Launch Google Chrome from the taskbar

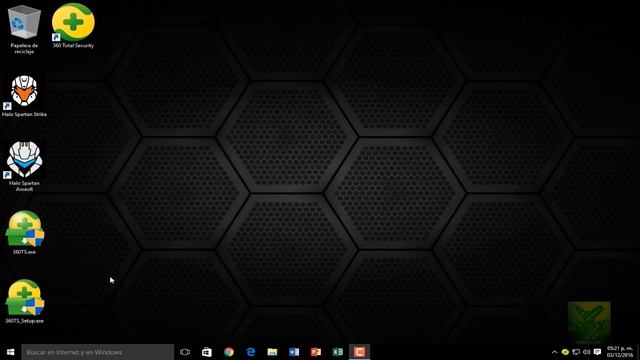(x=229, y=352)
